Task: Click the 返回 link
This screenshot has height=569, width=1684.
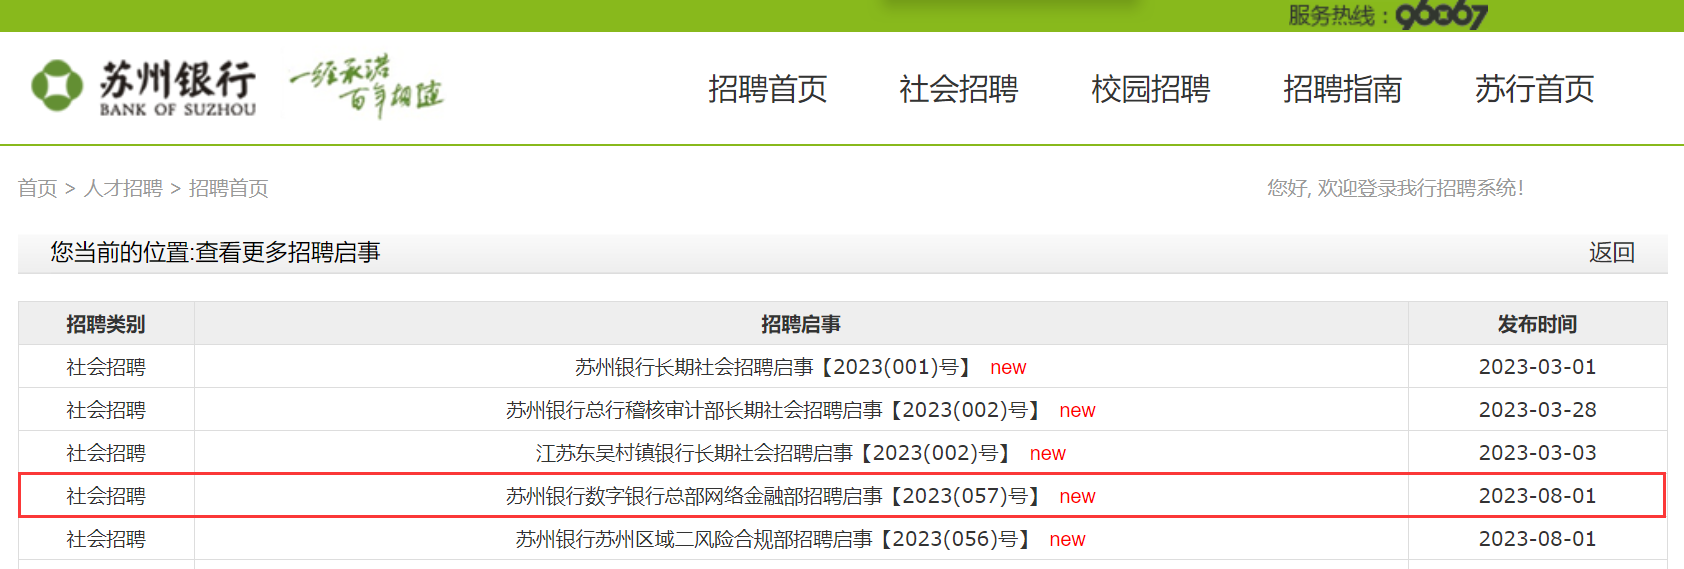Action: coord(1612,252)
